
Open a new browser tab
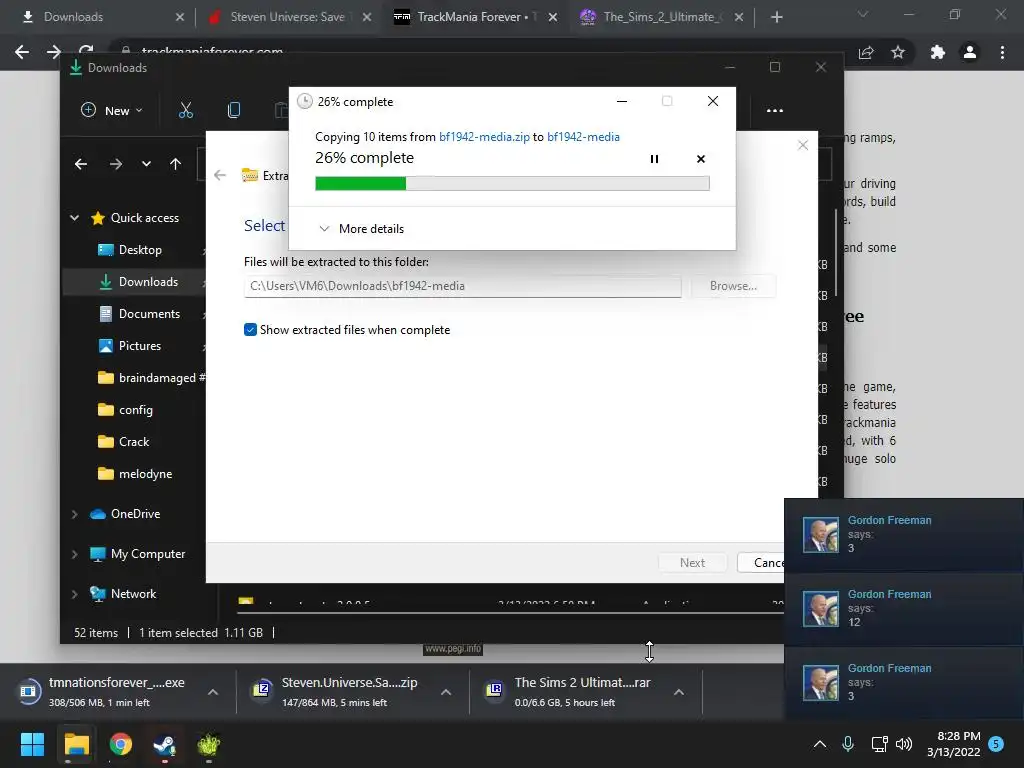click(x=776, y=17)
